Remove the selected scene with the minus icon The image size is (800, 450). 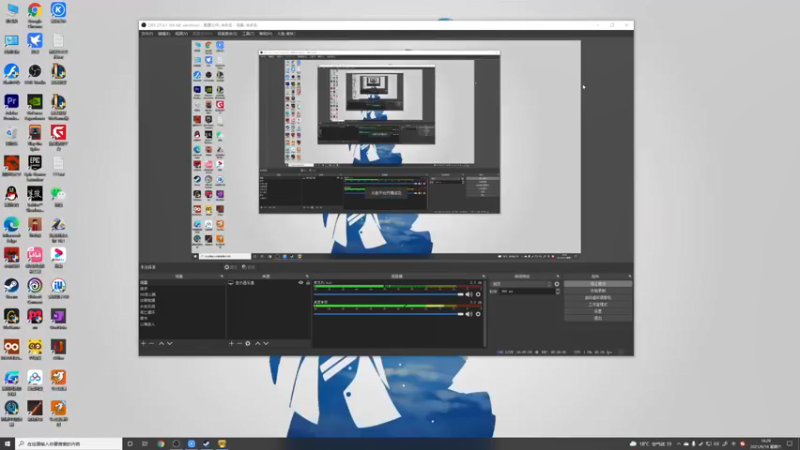coord(152,343)
